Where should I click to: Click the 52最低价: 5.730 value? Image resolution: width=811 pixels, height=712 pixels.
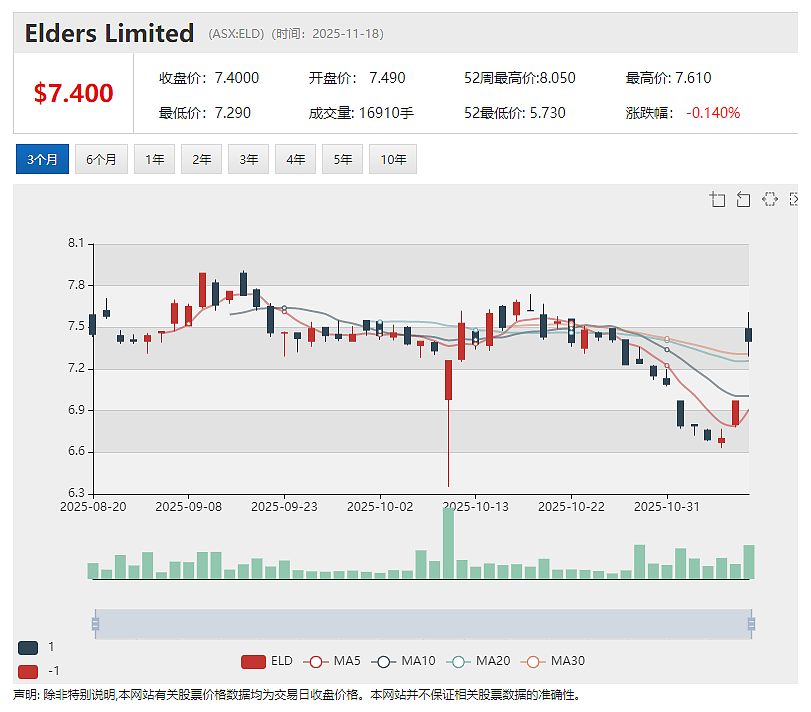(x=515, y=113)
